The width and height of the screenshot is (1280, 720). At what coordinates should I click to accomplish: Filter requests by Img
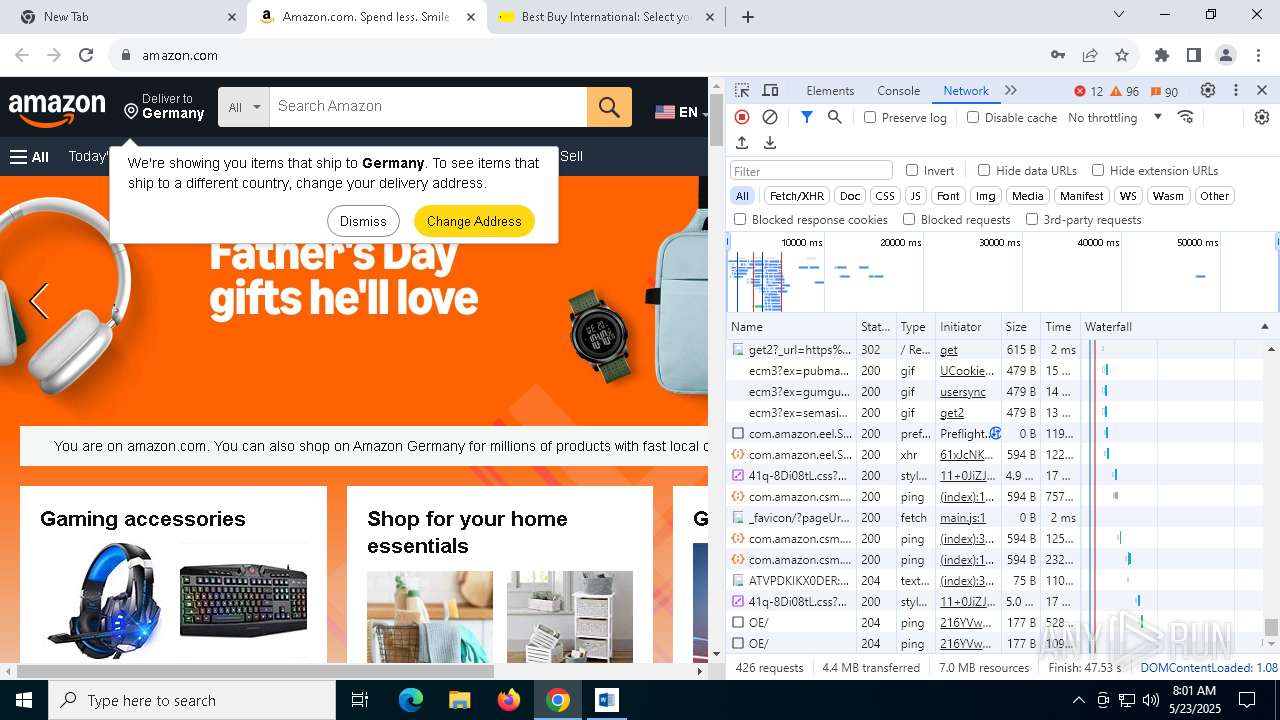click(986, 196)
